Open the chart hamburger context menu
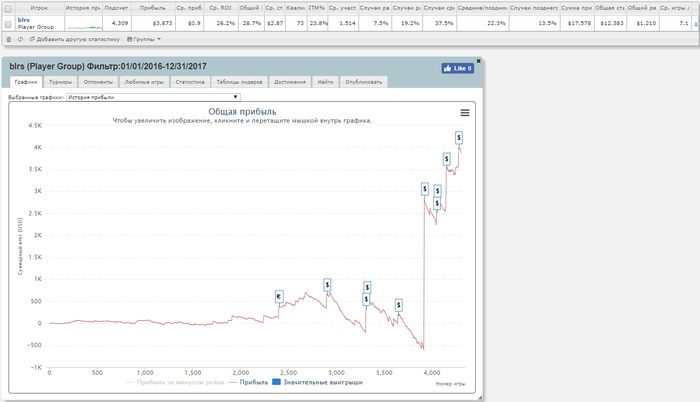This screenshot has width=700, height=402. coord(465,113)
